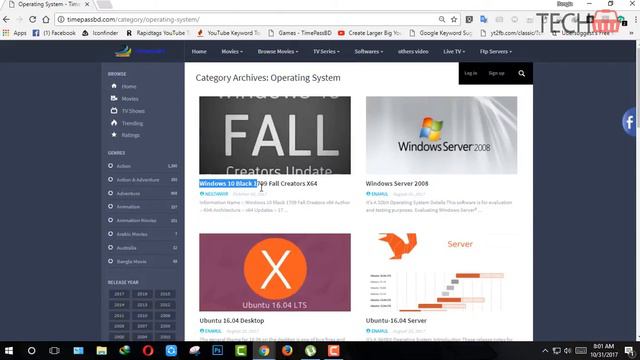Show hidden system tray icons

click(x=545, y=351)
